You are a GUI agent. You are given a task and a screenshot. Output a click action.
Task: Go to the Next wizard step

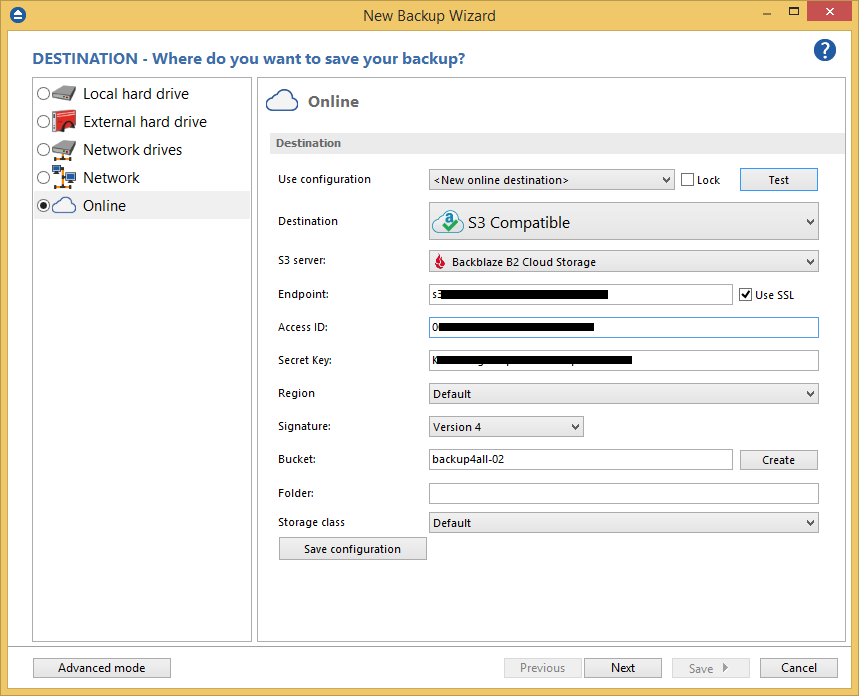623,668
